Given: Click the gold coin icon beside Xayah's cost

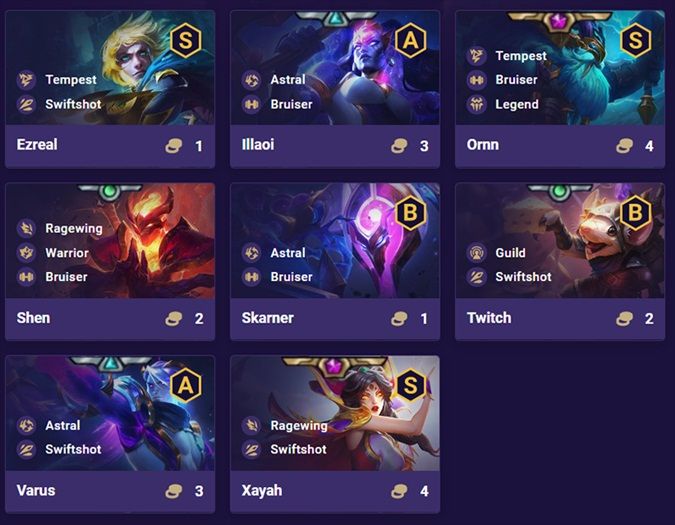Looking at the screenshot, I should (399, 491).
